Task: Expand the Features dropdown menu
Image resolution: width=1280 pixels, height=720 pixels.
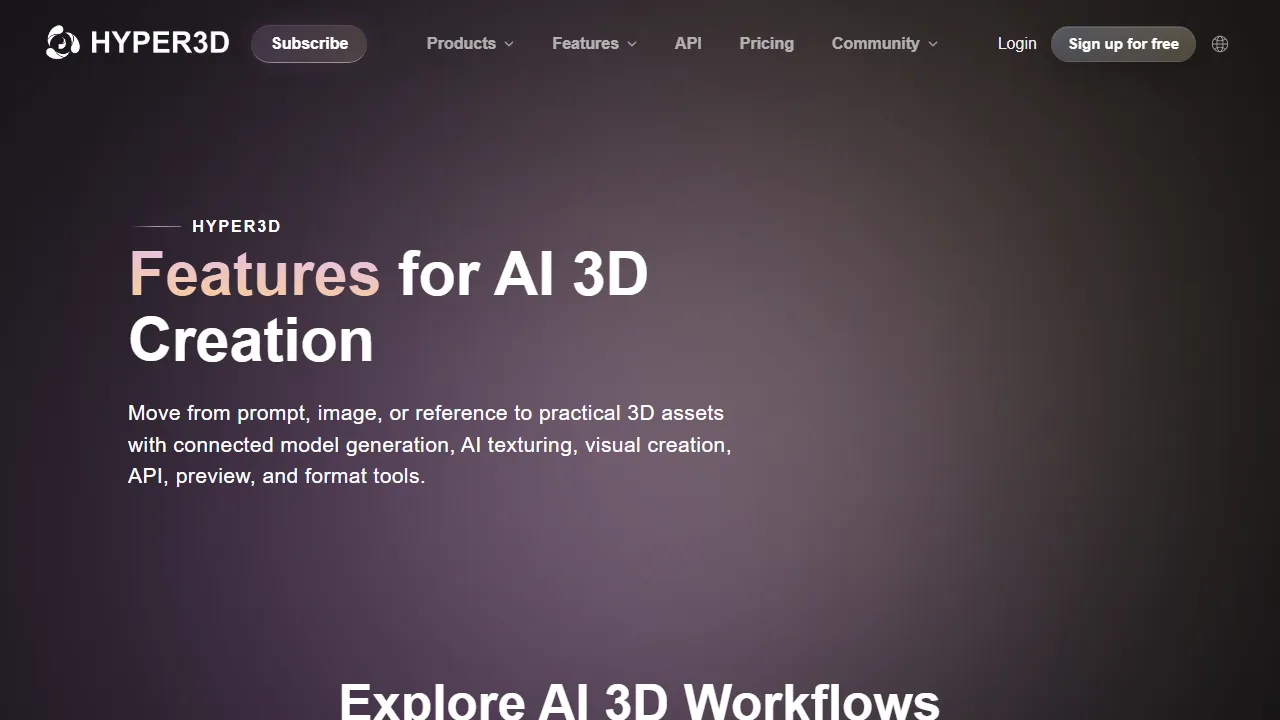Action: click(594, 44)
